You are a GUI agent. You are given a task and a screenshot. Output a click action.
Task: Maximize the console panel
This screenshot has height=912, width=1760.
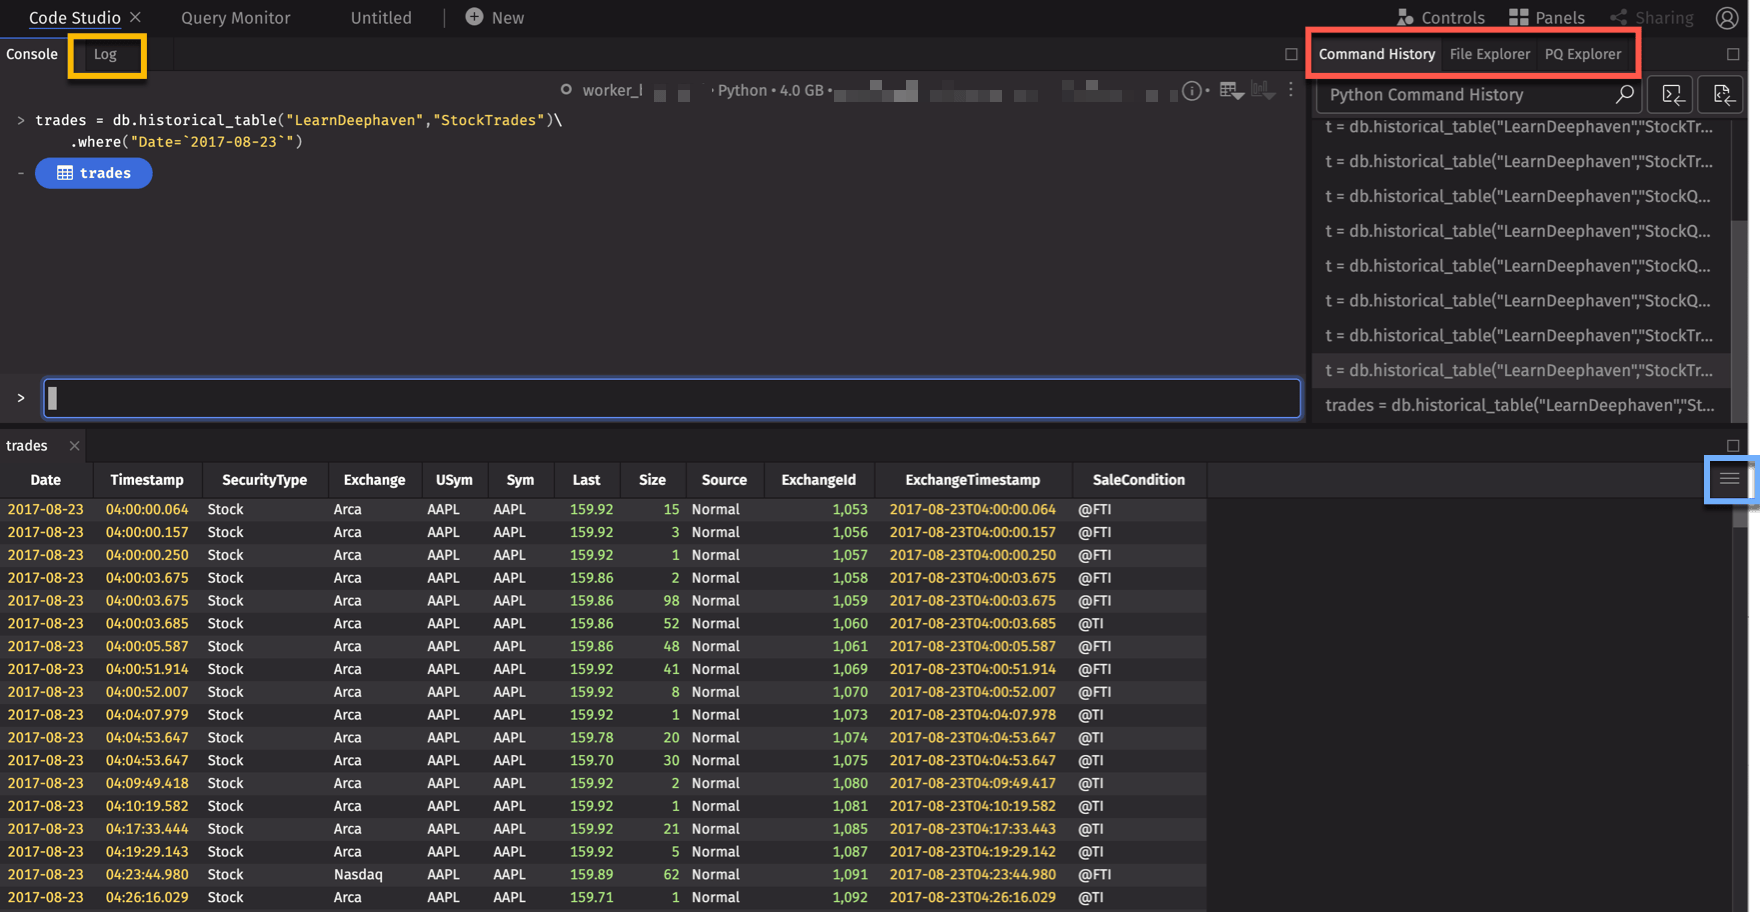click(x=1291, y=54)
